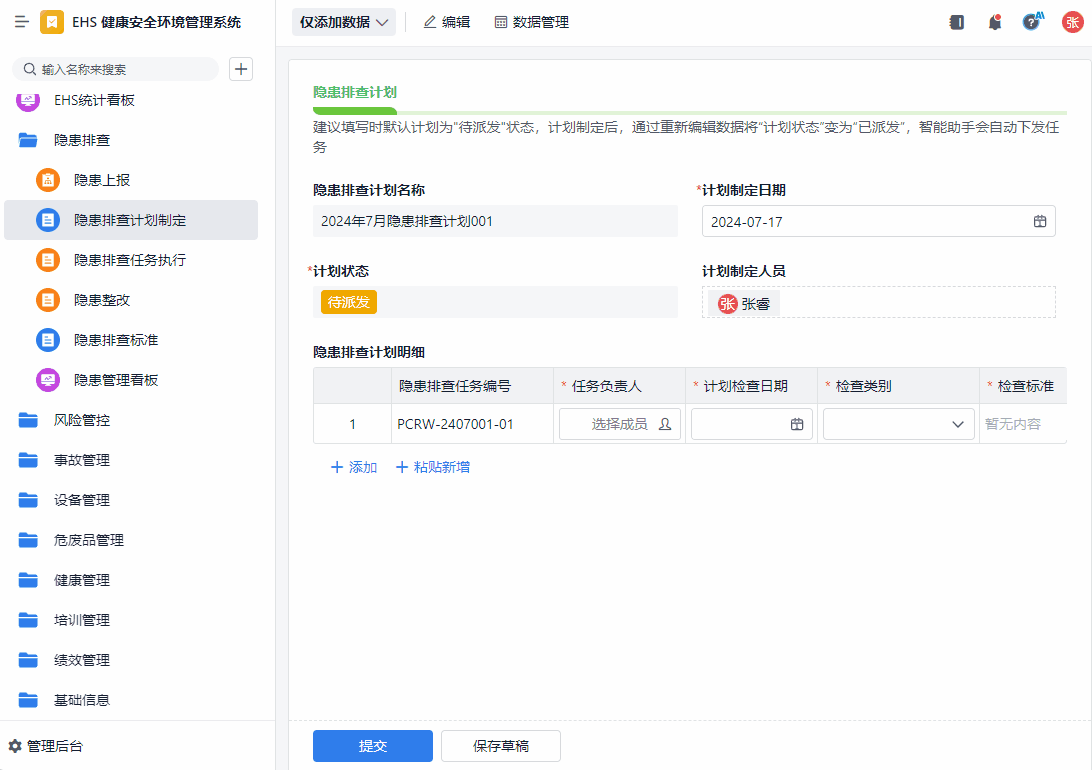This screenshot has height=770, width=1092.
Task: Click the 添加 row link
Action: tap(354, 467)
